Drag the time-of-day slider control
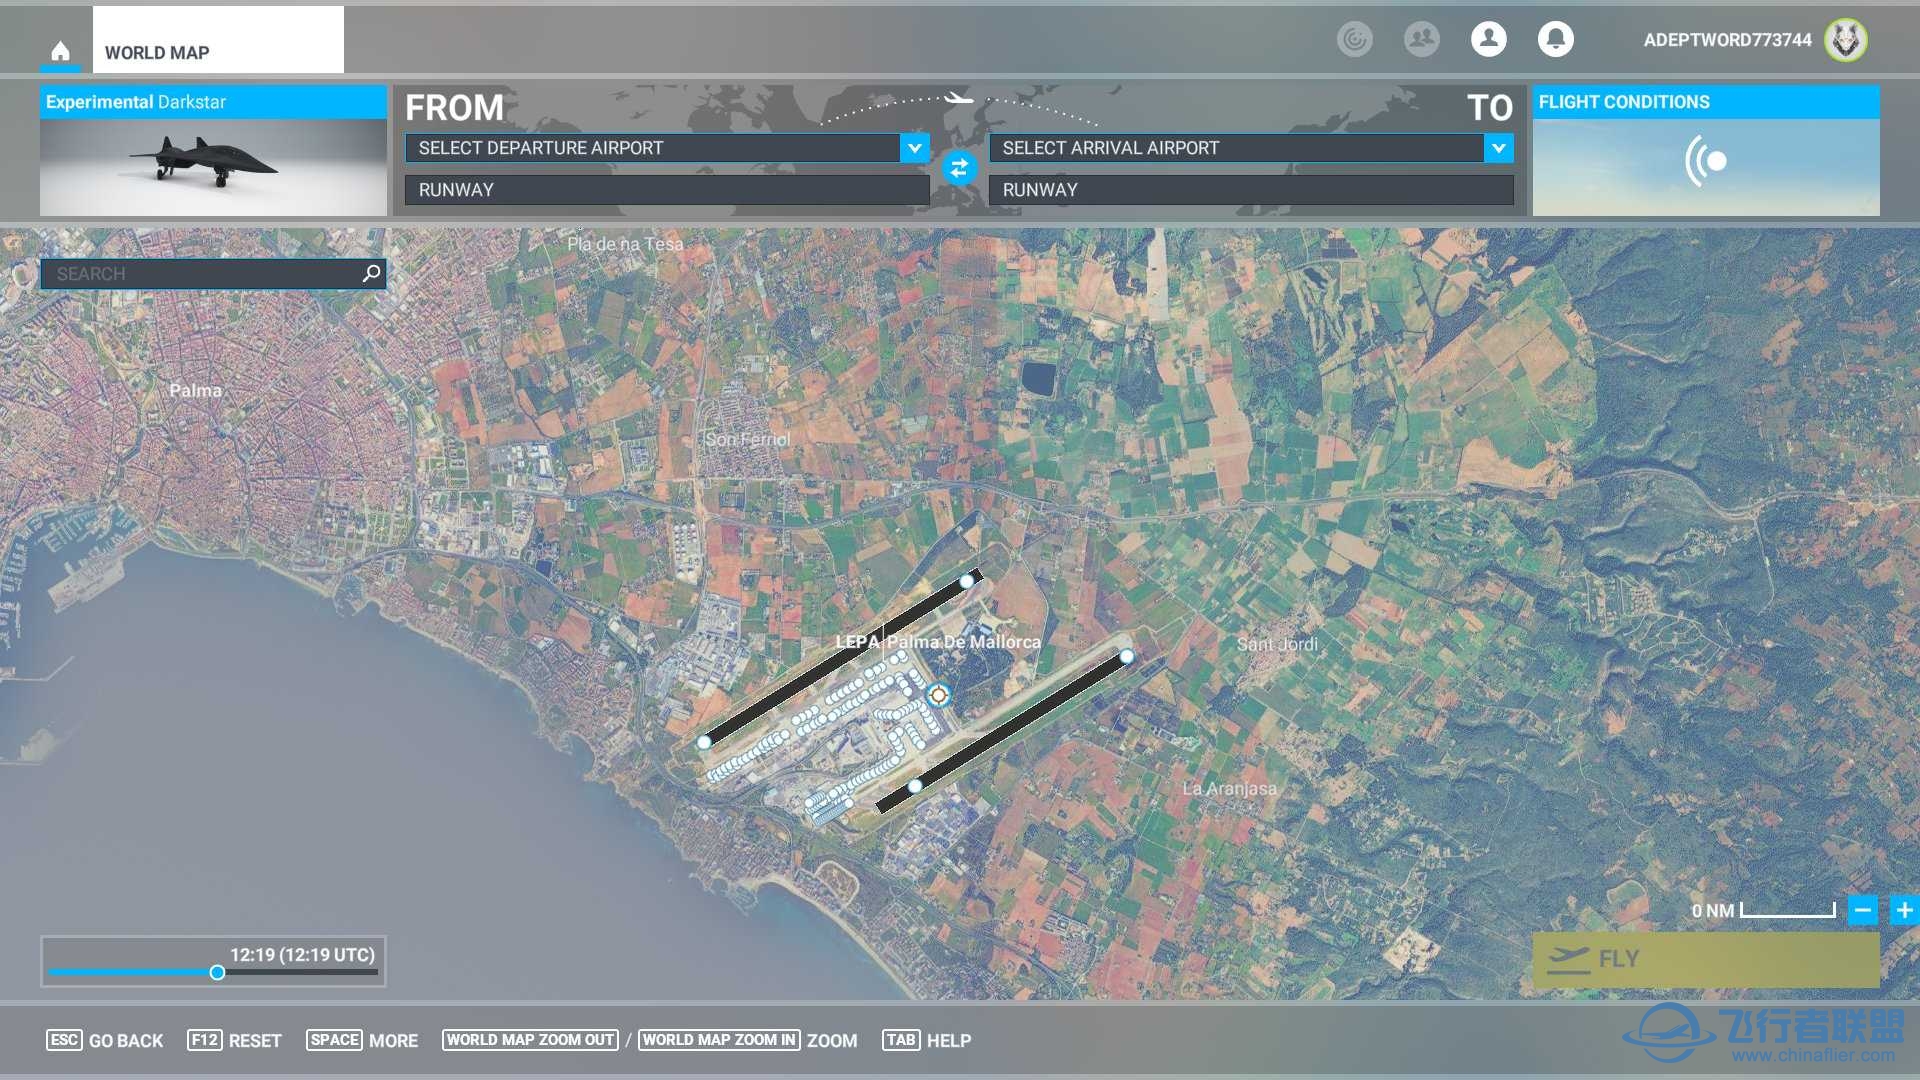The height and width of the screenshot is (1080, 1920). coord(215,972)
